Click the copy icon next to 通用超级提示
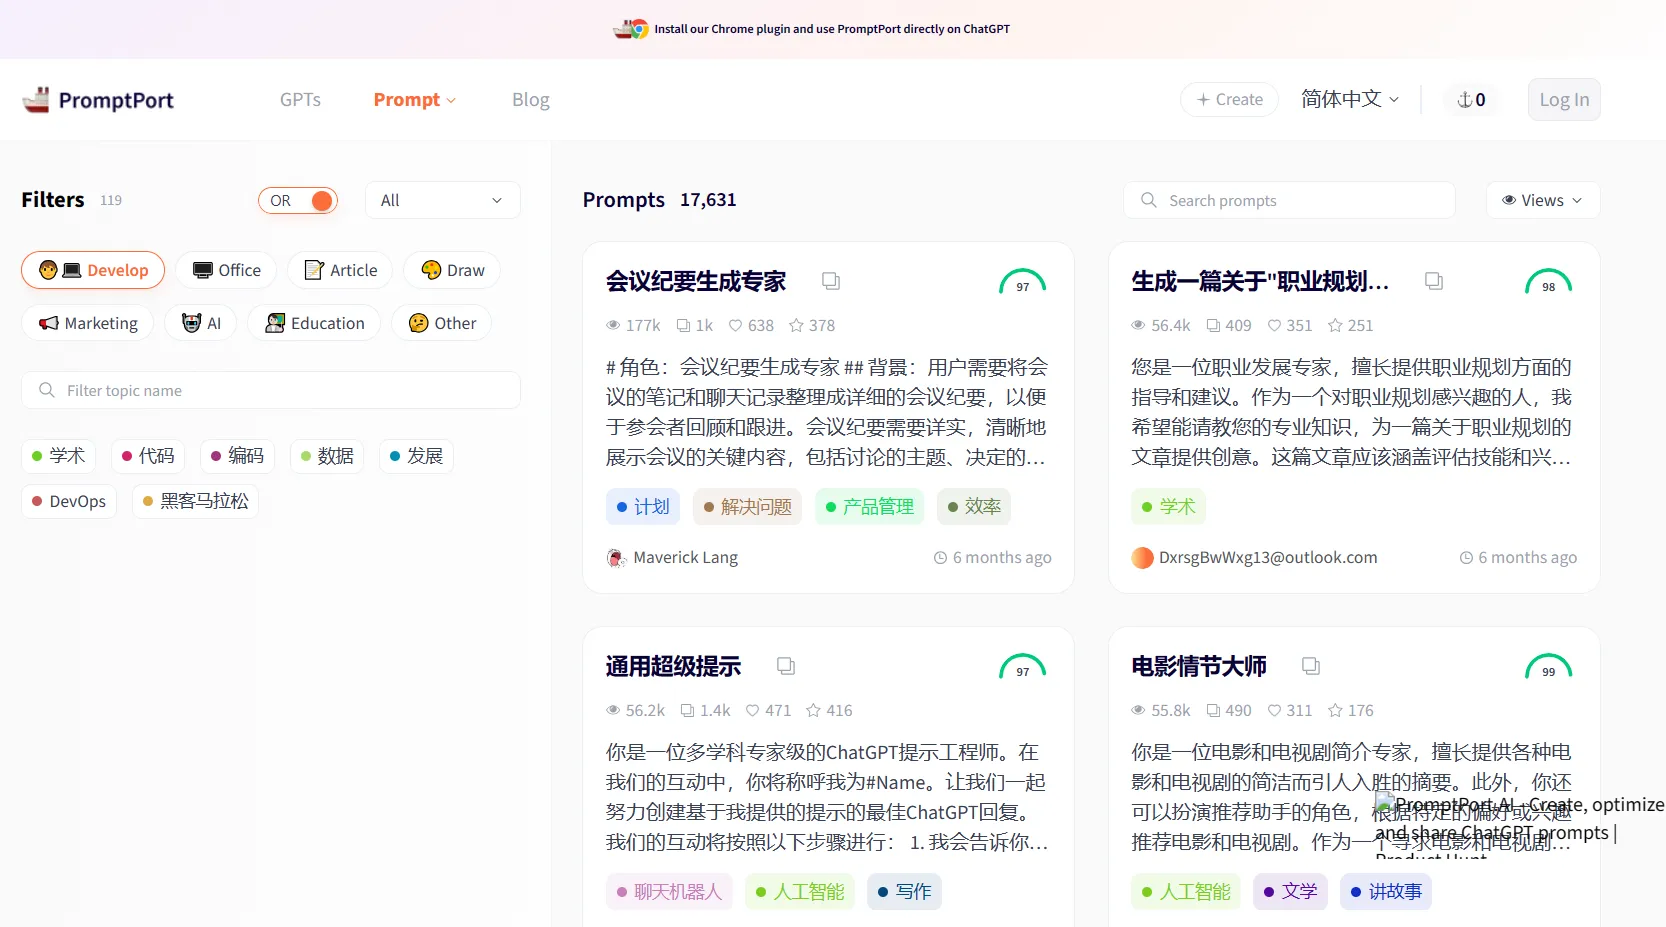 [786, 666]
